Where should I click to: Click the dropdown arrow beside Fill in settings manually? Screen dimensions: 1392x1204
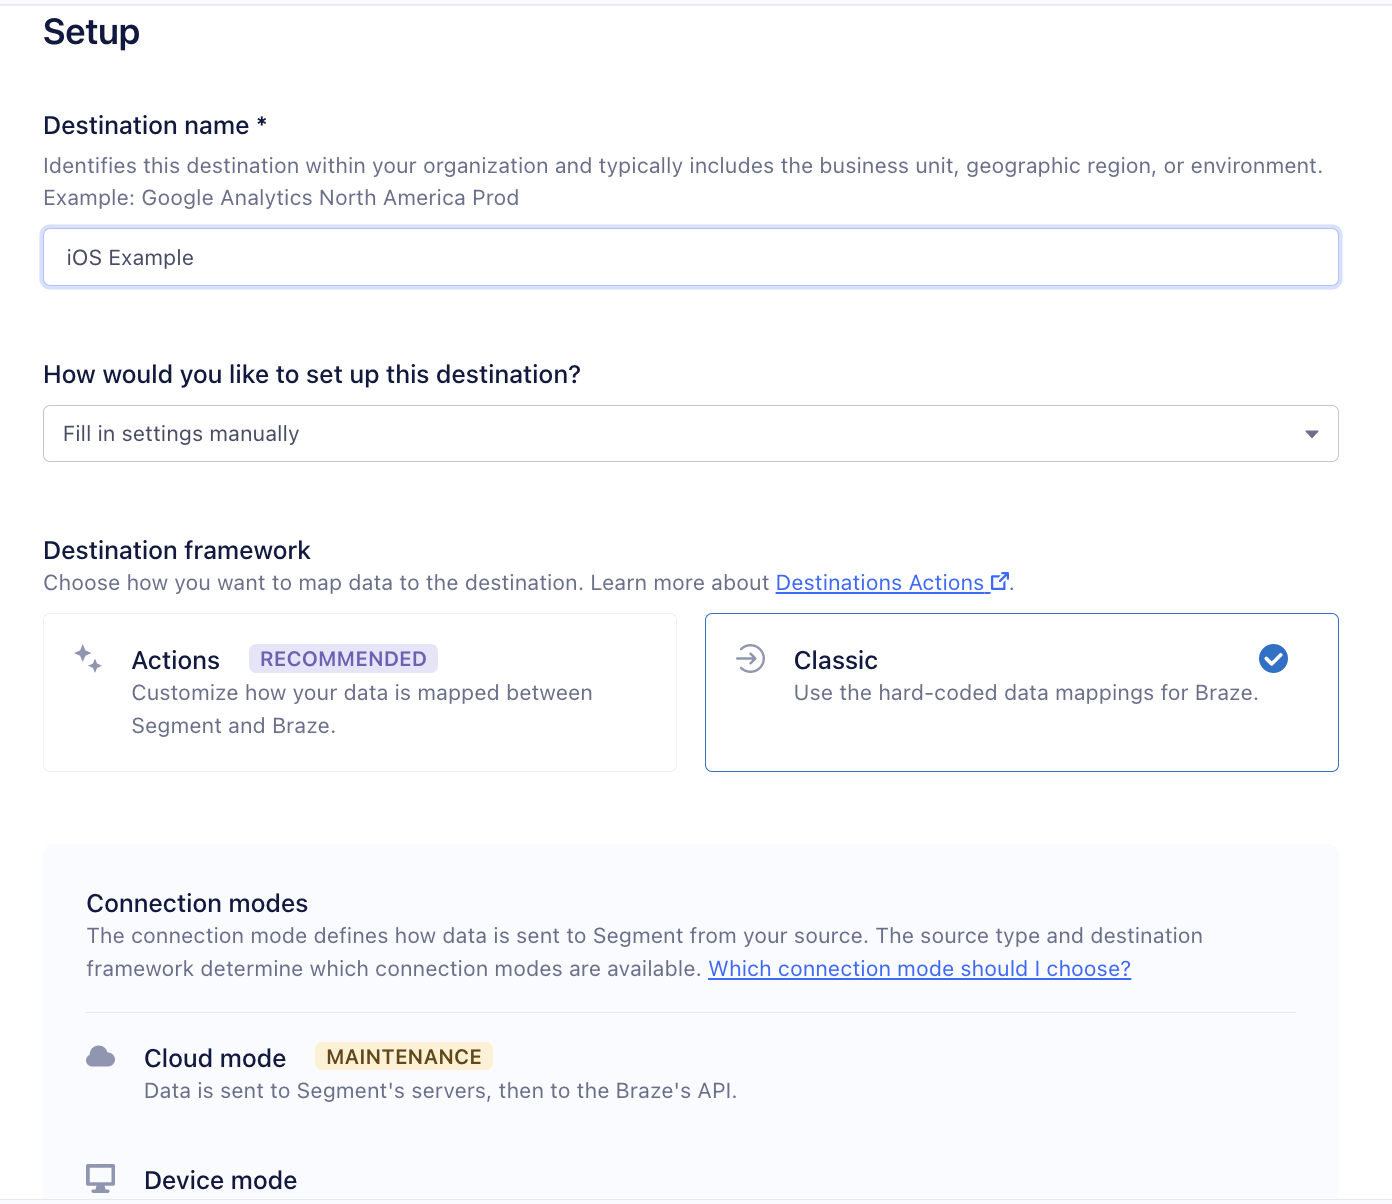pyautogui.click(x=1311, y=434)
